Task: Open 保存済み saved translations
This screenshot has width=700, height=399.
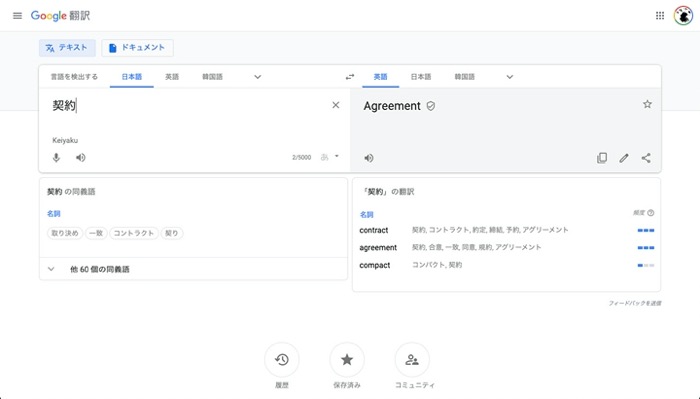Action: pos(347,360)
